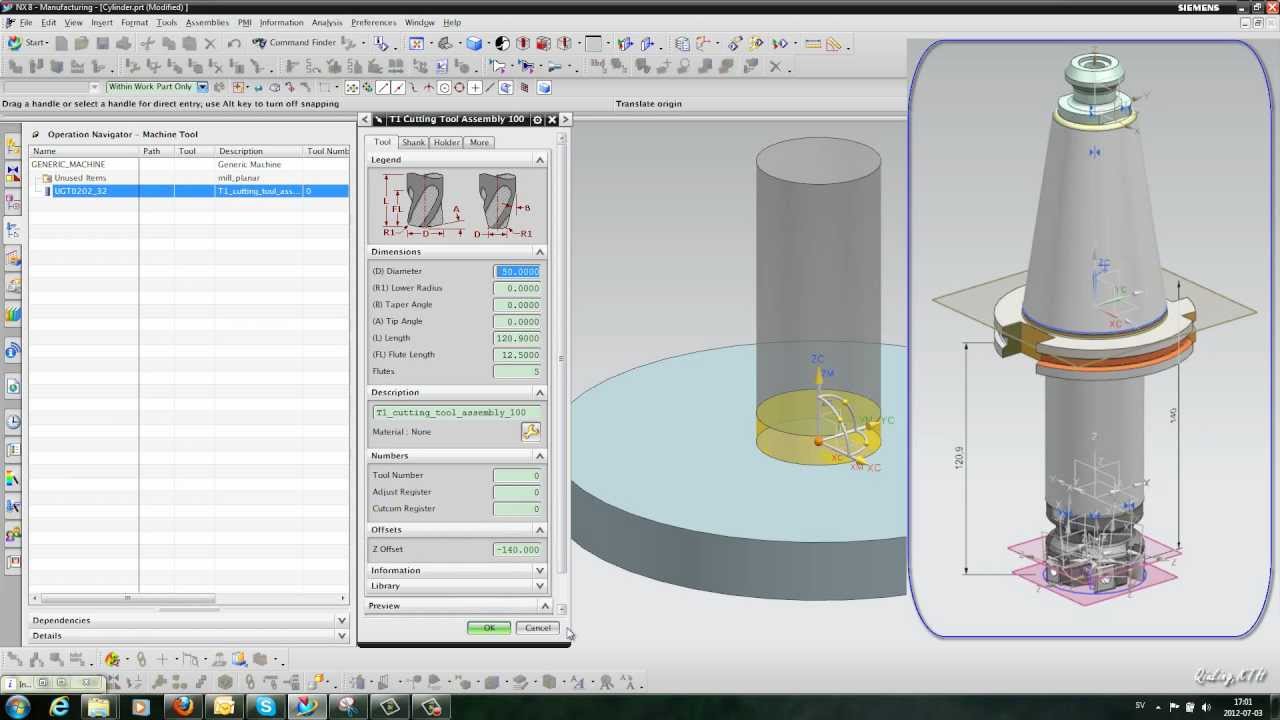Click the (B) Taper Angle value field
The image size is (1280, 720).
[518, 305]
